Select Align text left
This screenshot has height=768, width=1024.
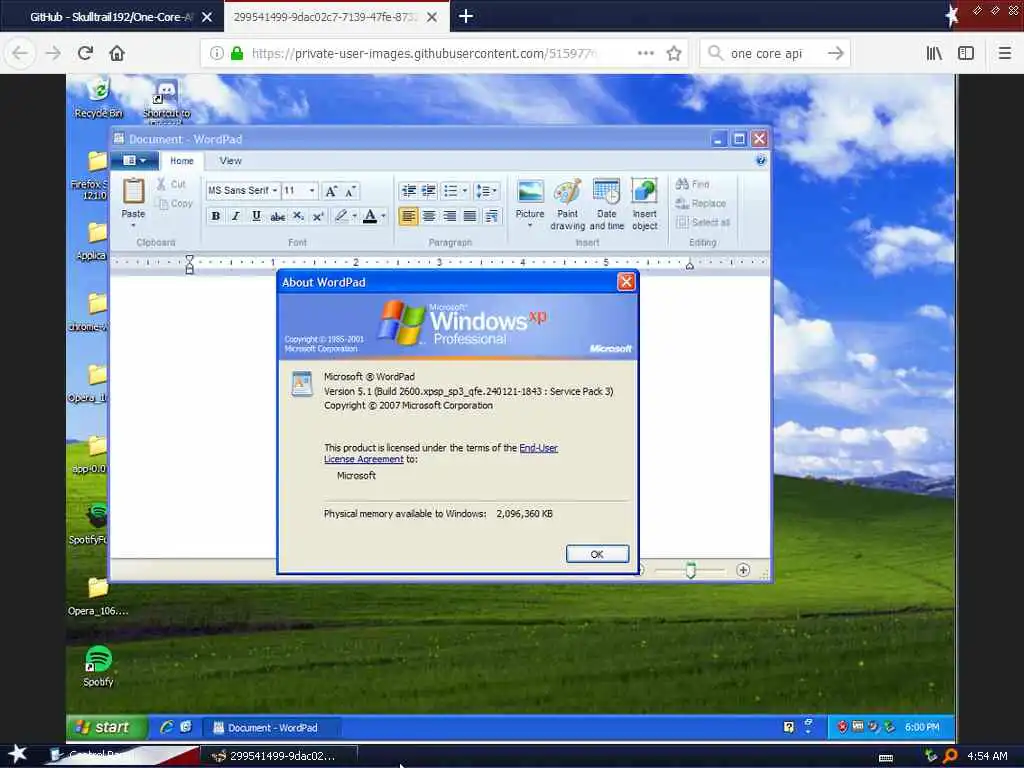pos(408,216)
